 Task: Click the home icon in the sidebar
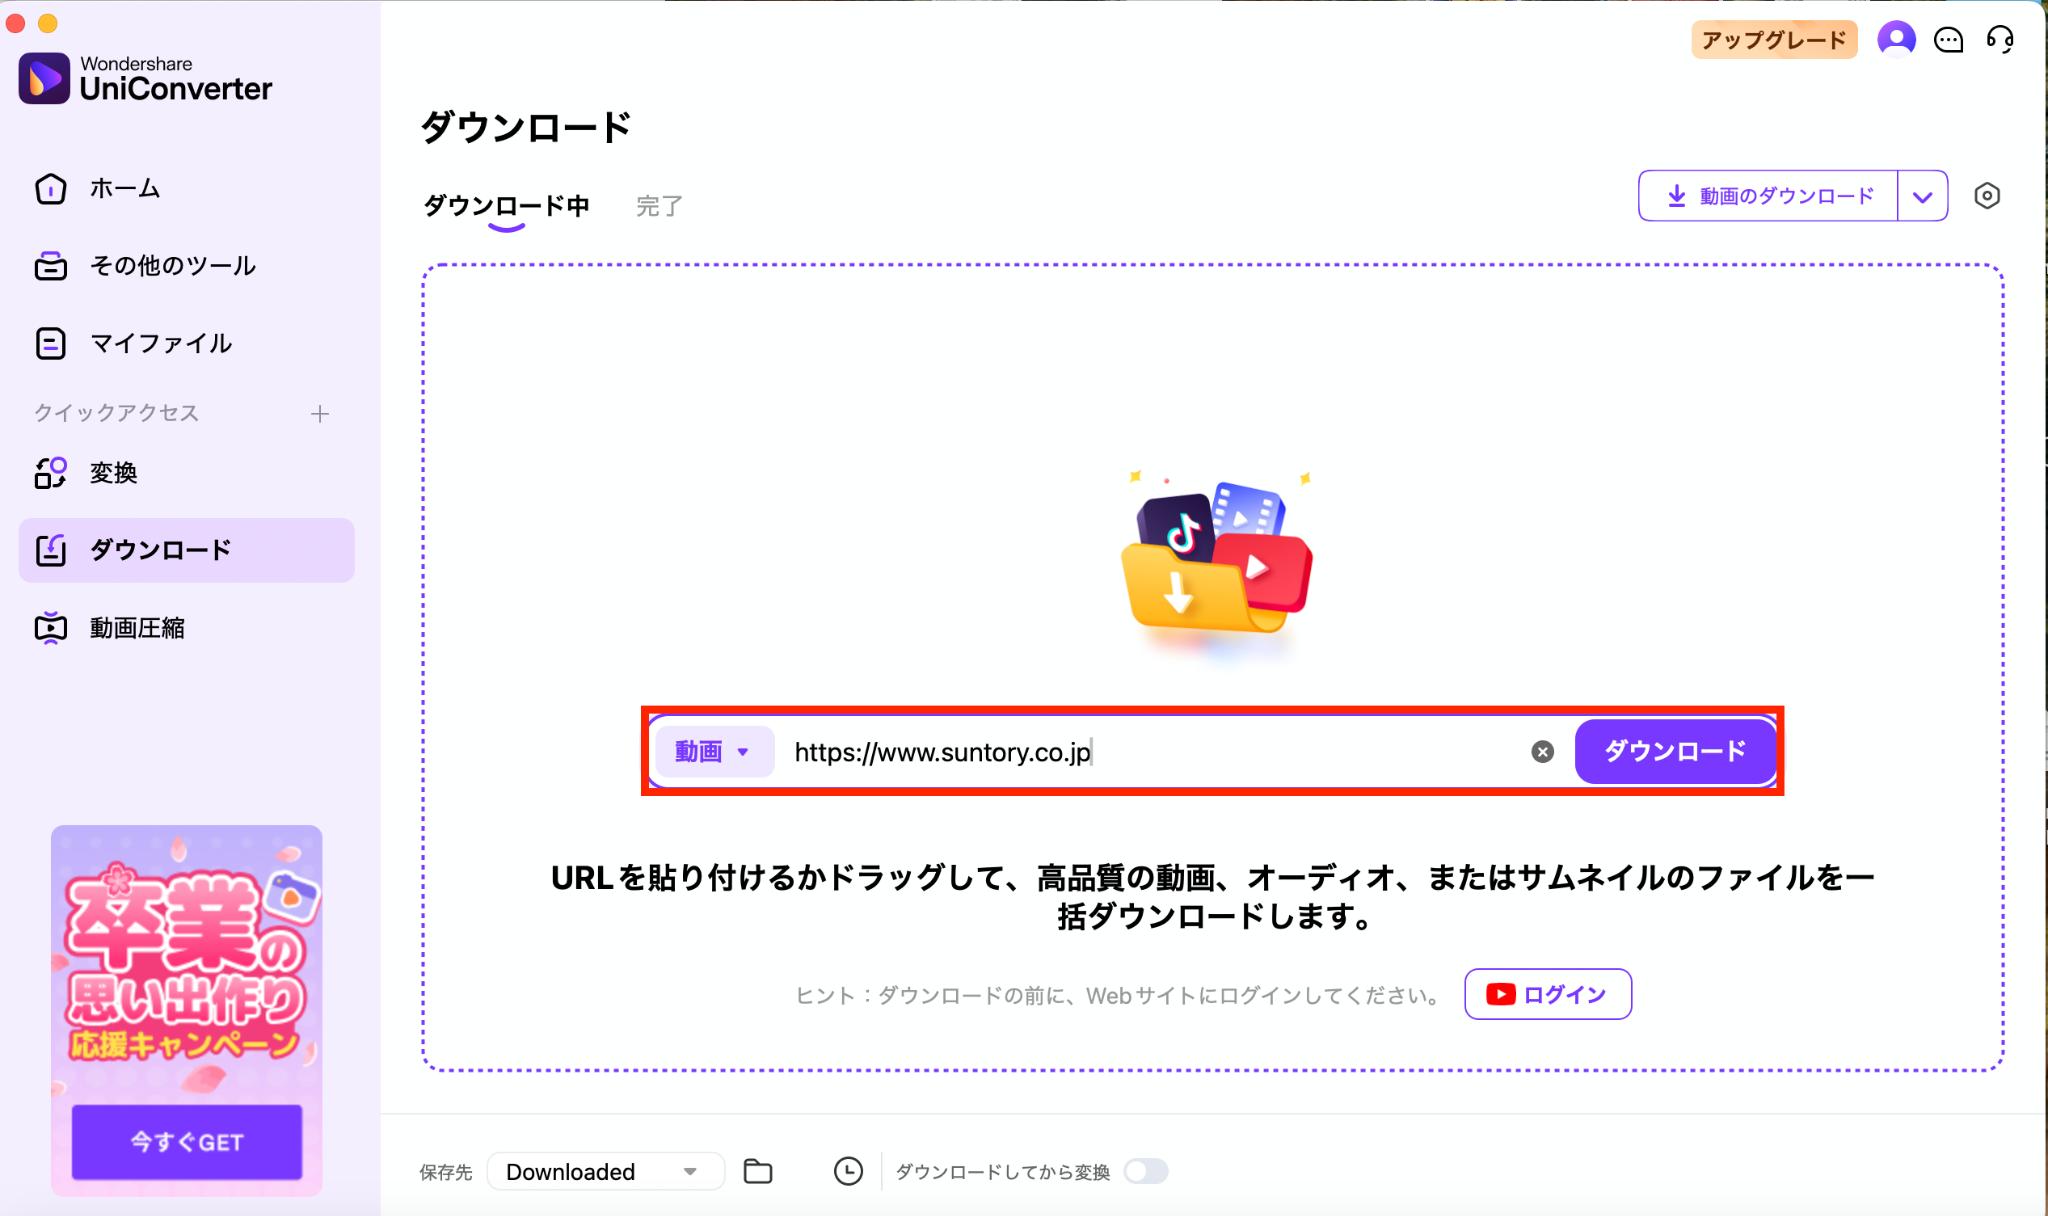(x=51, y=188)
